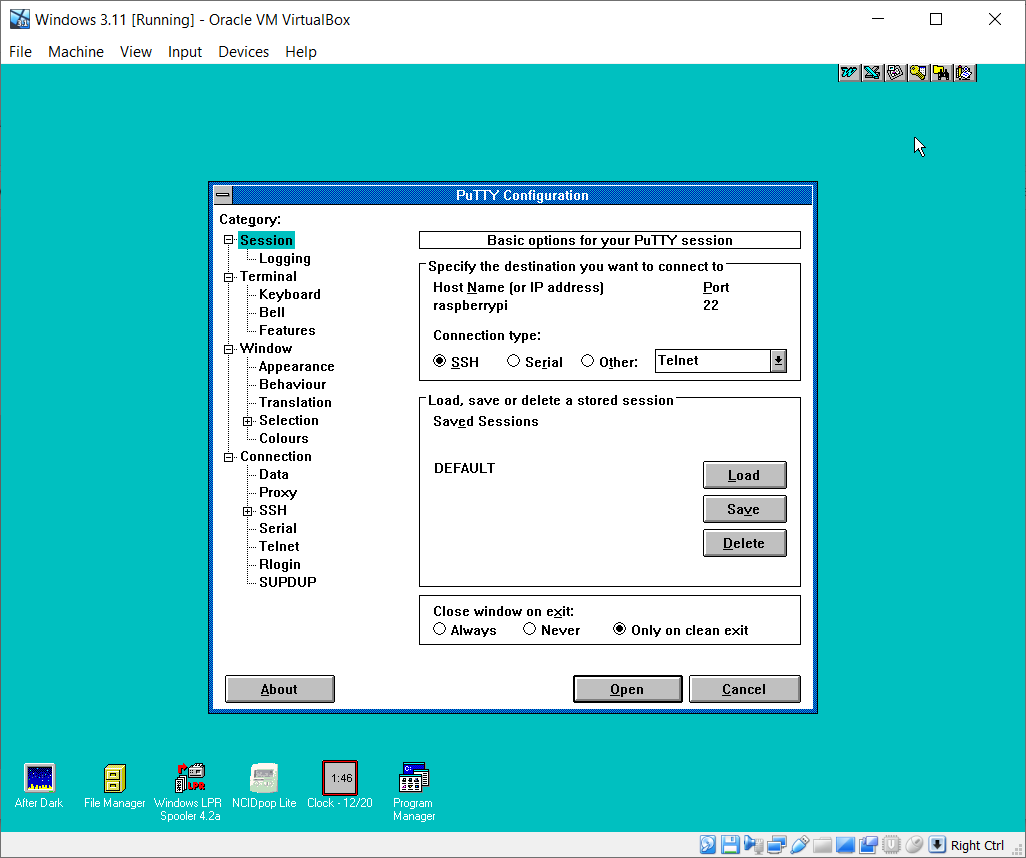This screenshot has width=1026, height=858.
Task: Click the VirtualBox display status icon
Action: 845,844
